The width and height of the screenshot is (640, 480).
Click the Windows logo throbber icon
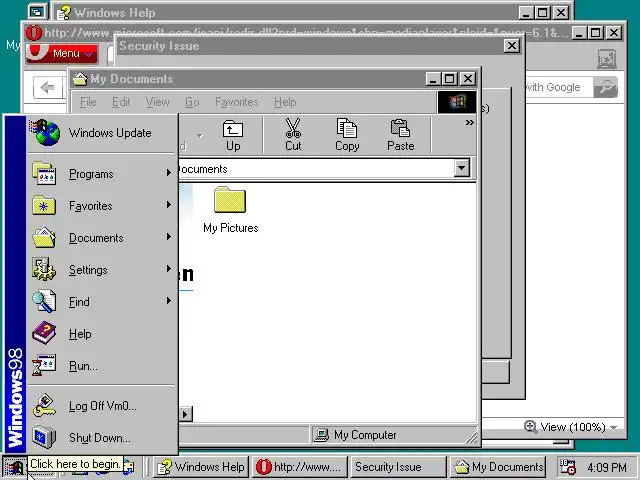tap(457, 102)
